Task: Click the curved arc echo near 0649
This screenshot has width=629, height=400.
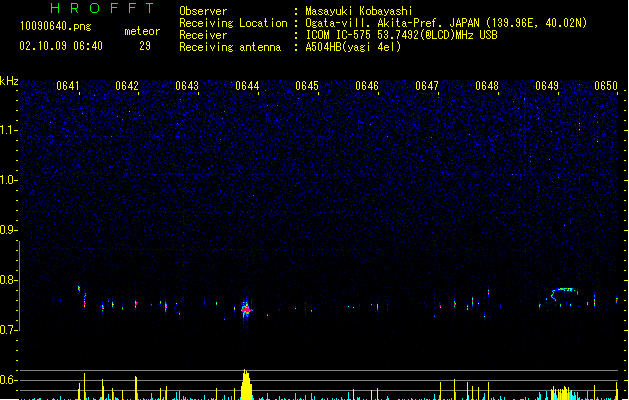Action: (x=564, y=295)
